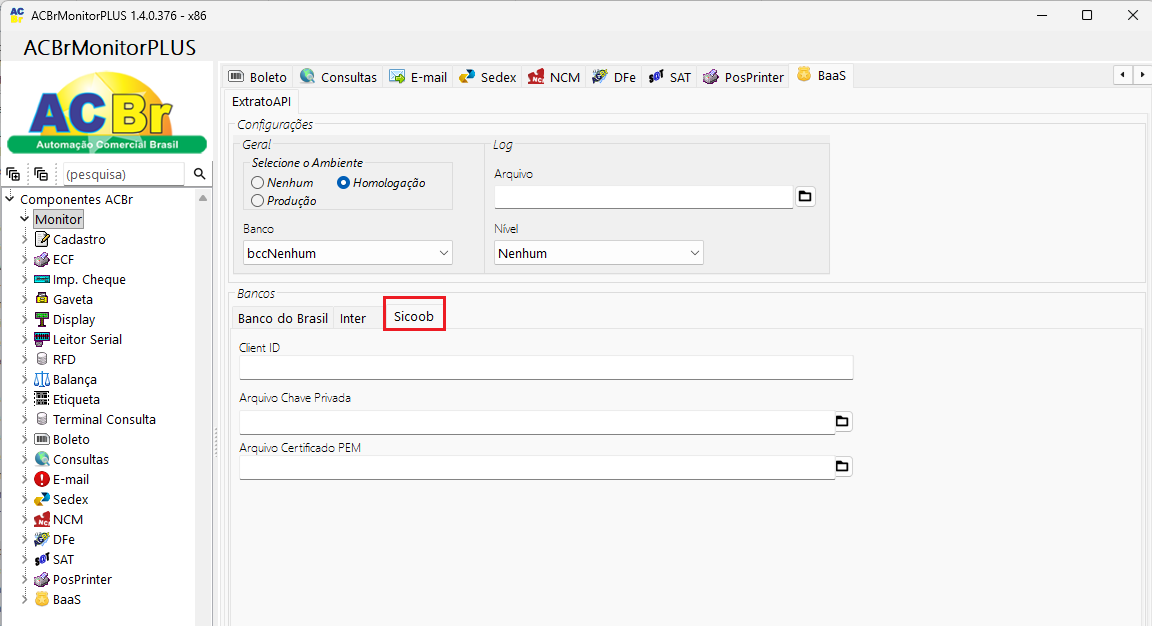Select the Balança scale icon in tree
The image size is (1152, 626).
coord(41,380)
